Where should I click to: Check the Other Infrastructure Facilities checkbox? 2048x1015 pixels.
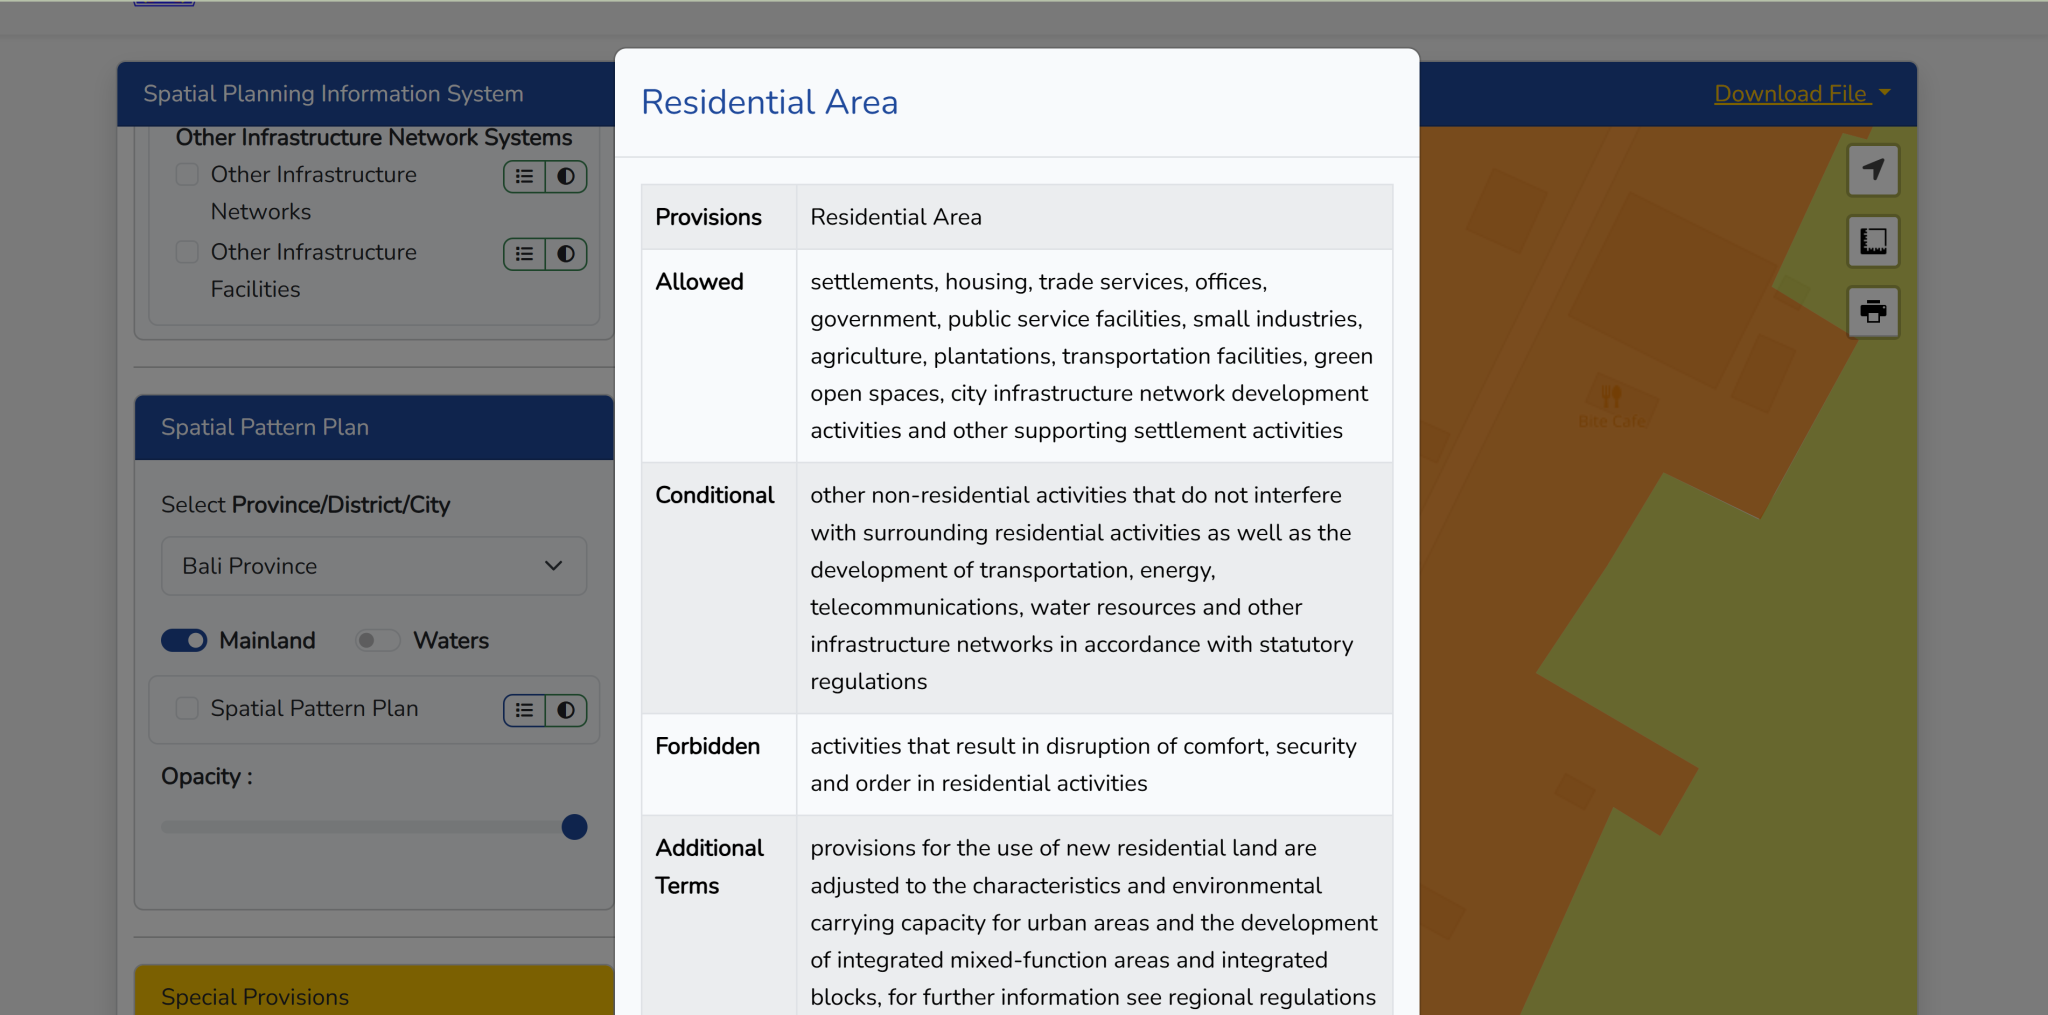(x=187, y=251)
